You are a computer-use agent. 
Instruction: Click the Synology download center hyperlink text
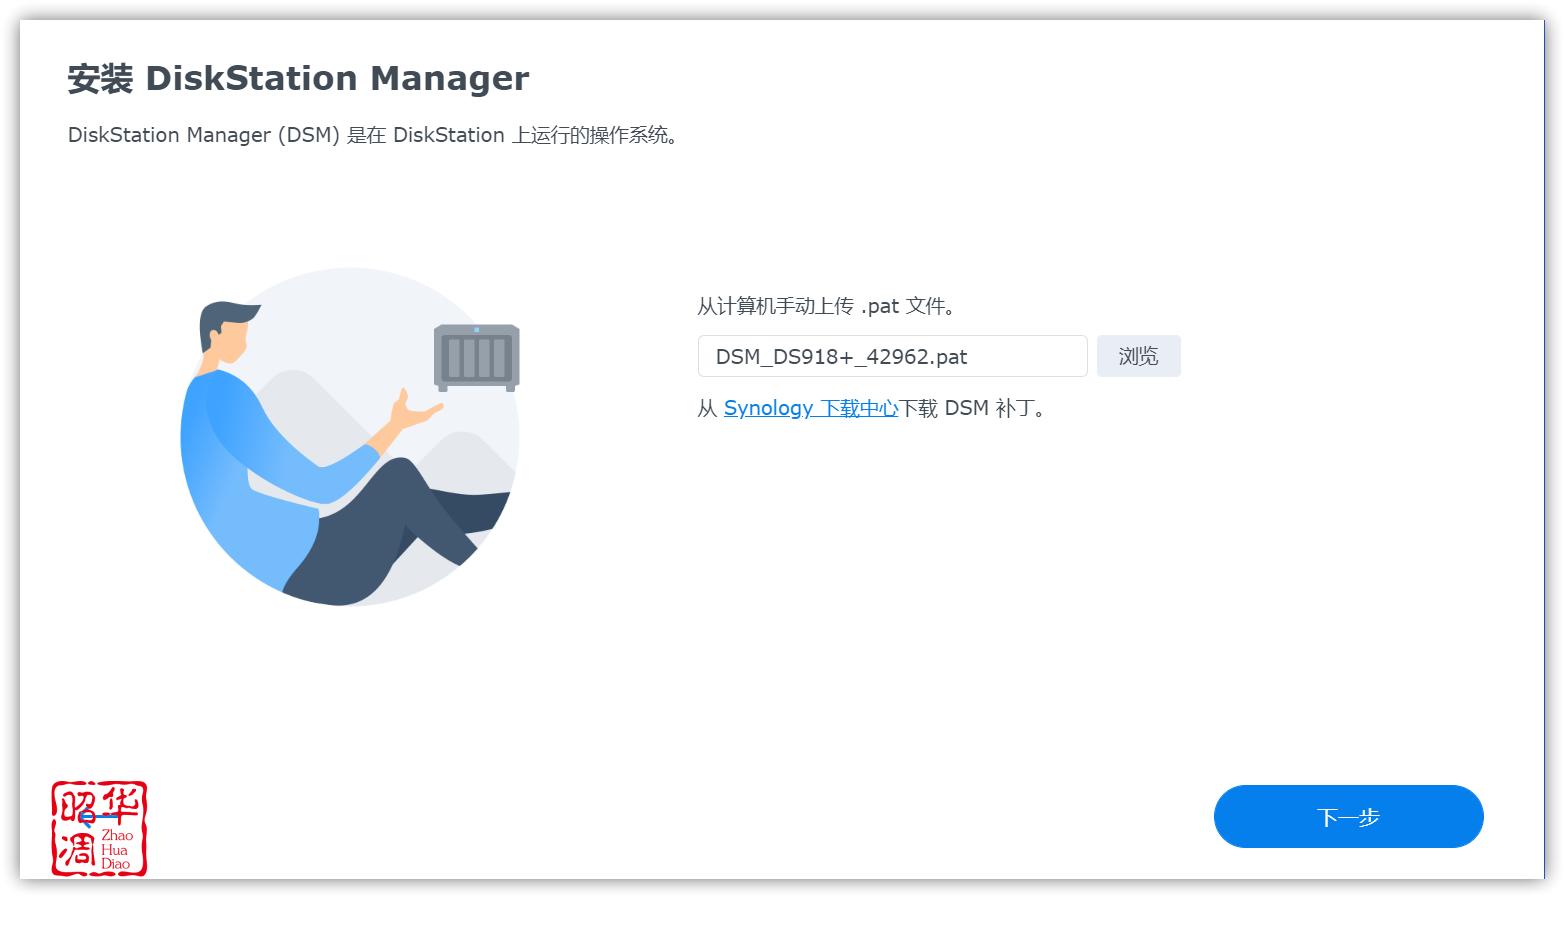(x=810, y=408)
